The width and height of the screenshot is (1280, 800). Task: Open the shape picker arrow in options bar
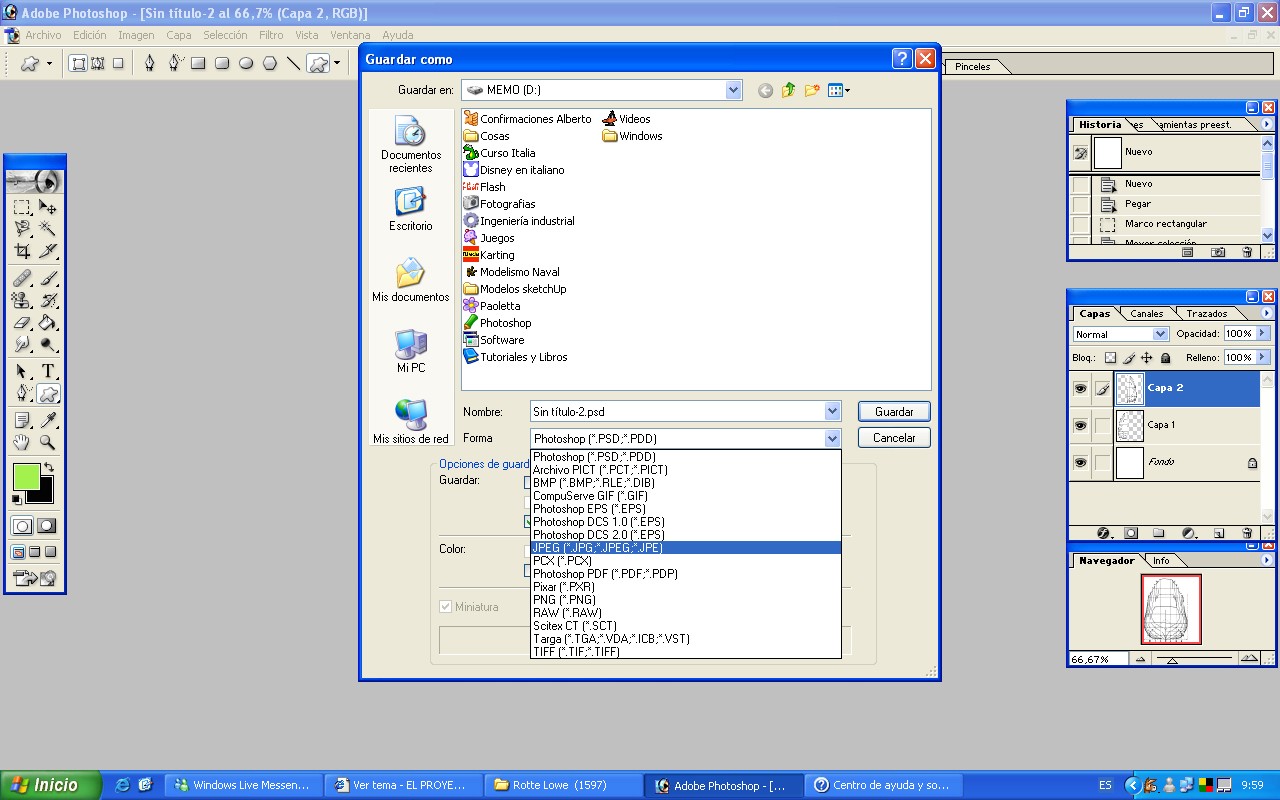337,63
